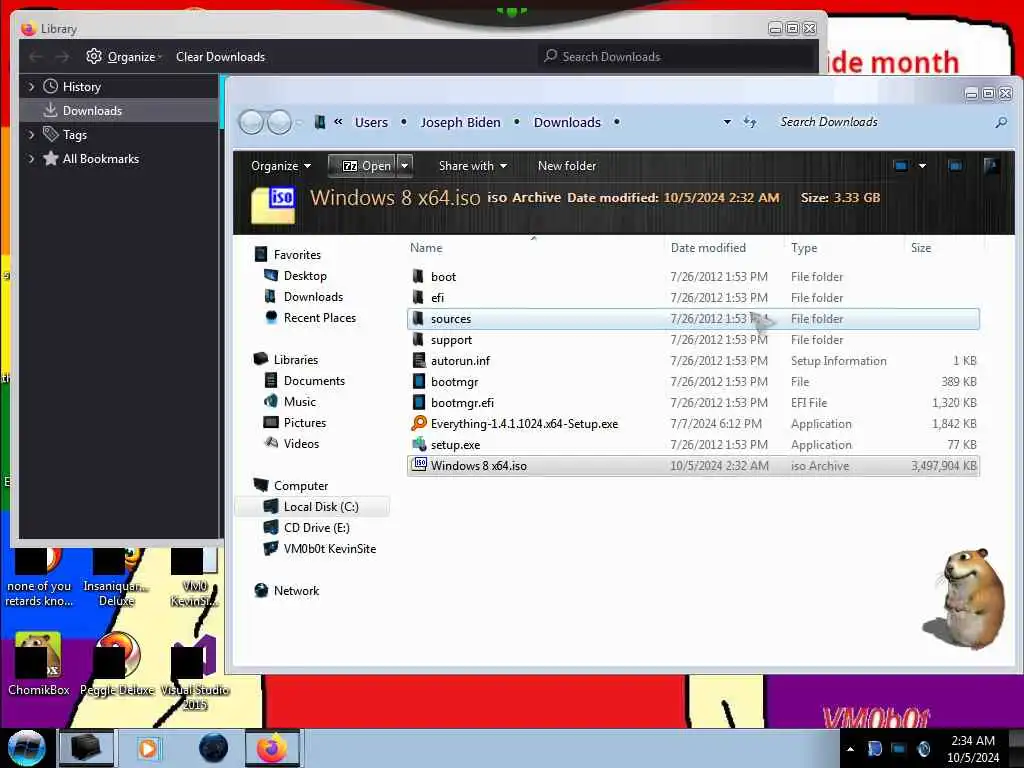Select the efi folder icon

(x=419, y=297)
